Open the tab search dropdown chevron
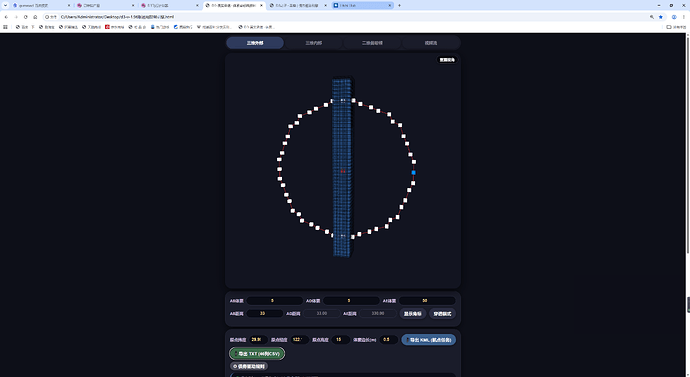The image size is (690, 377). (x=5, y=5)
